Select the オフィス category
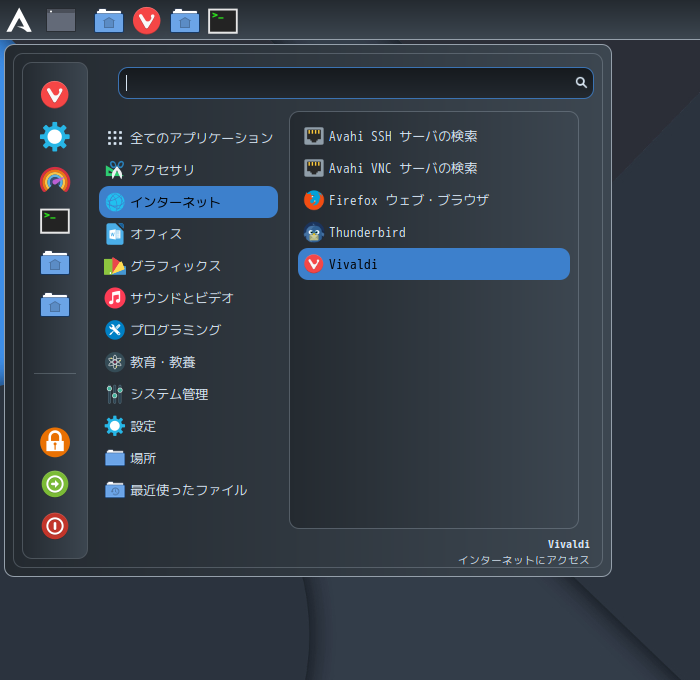 pos(188,234)
